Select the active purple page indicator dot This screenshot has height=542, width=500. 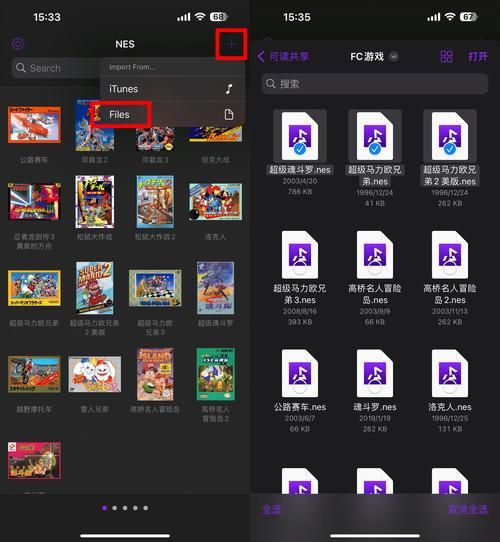(x=104, y=508)
